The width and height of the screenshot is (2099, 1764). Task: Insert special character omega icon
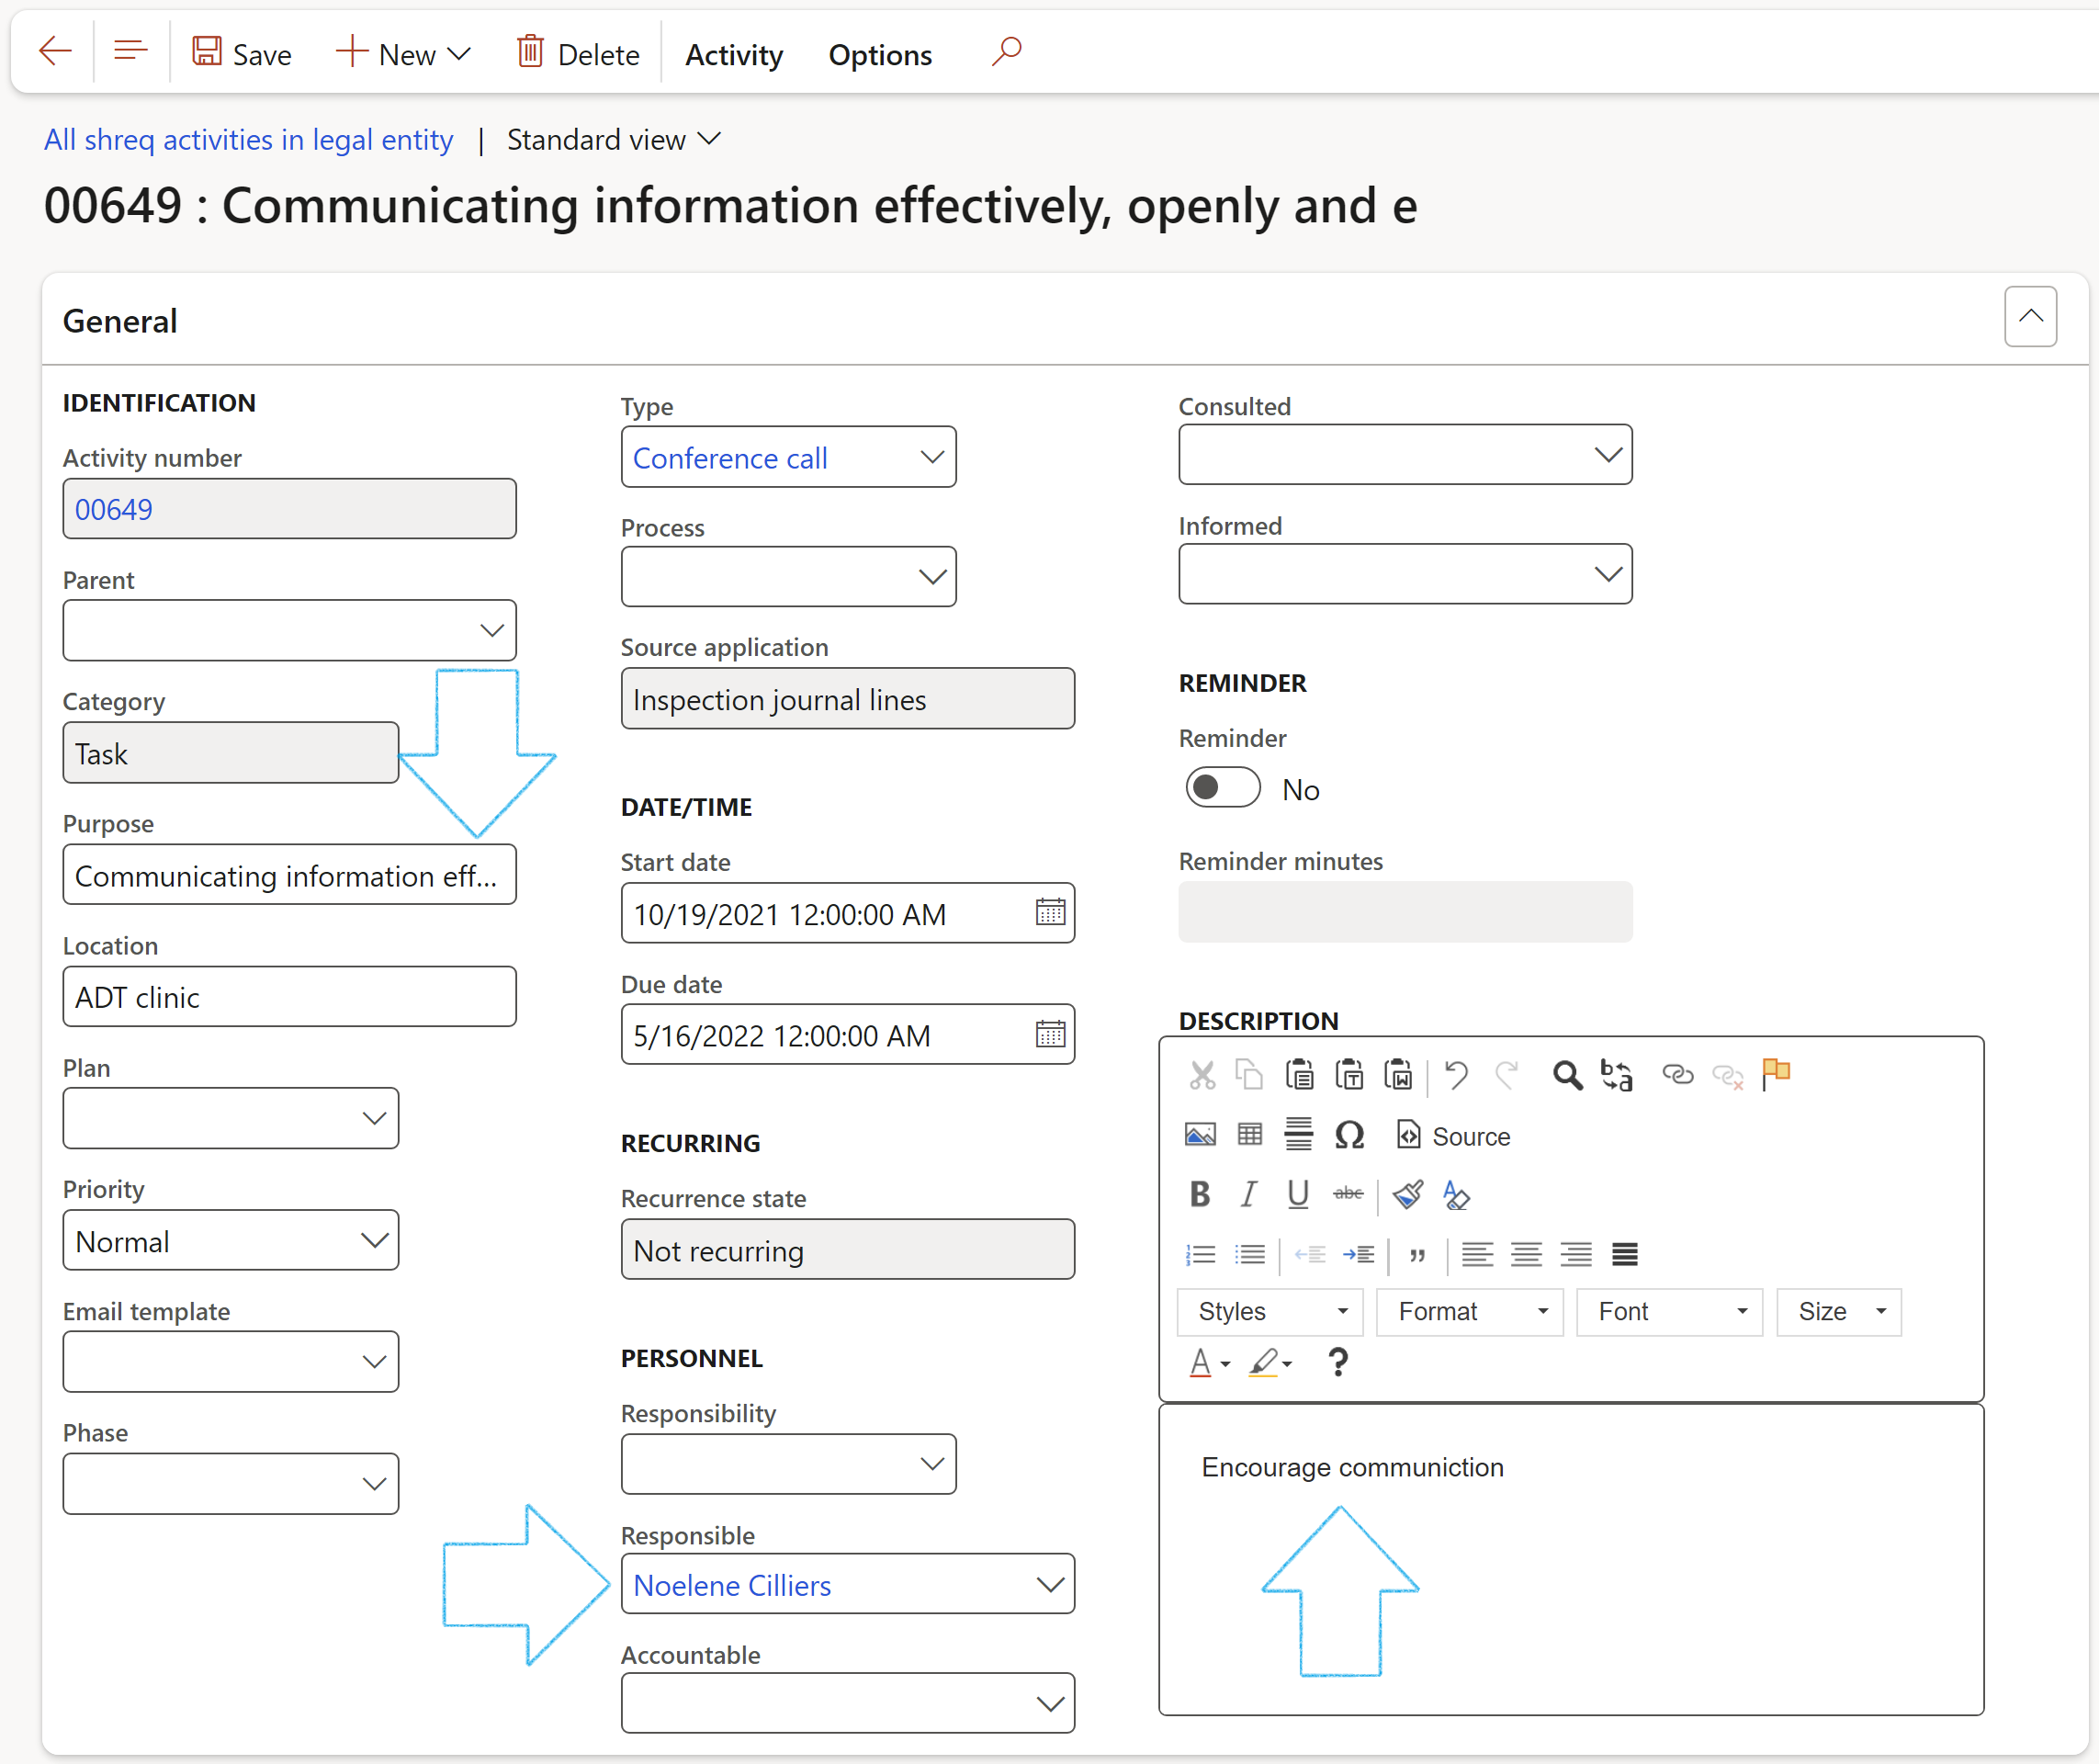(1349, 1135)
